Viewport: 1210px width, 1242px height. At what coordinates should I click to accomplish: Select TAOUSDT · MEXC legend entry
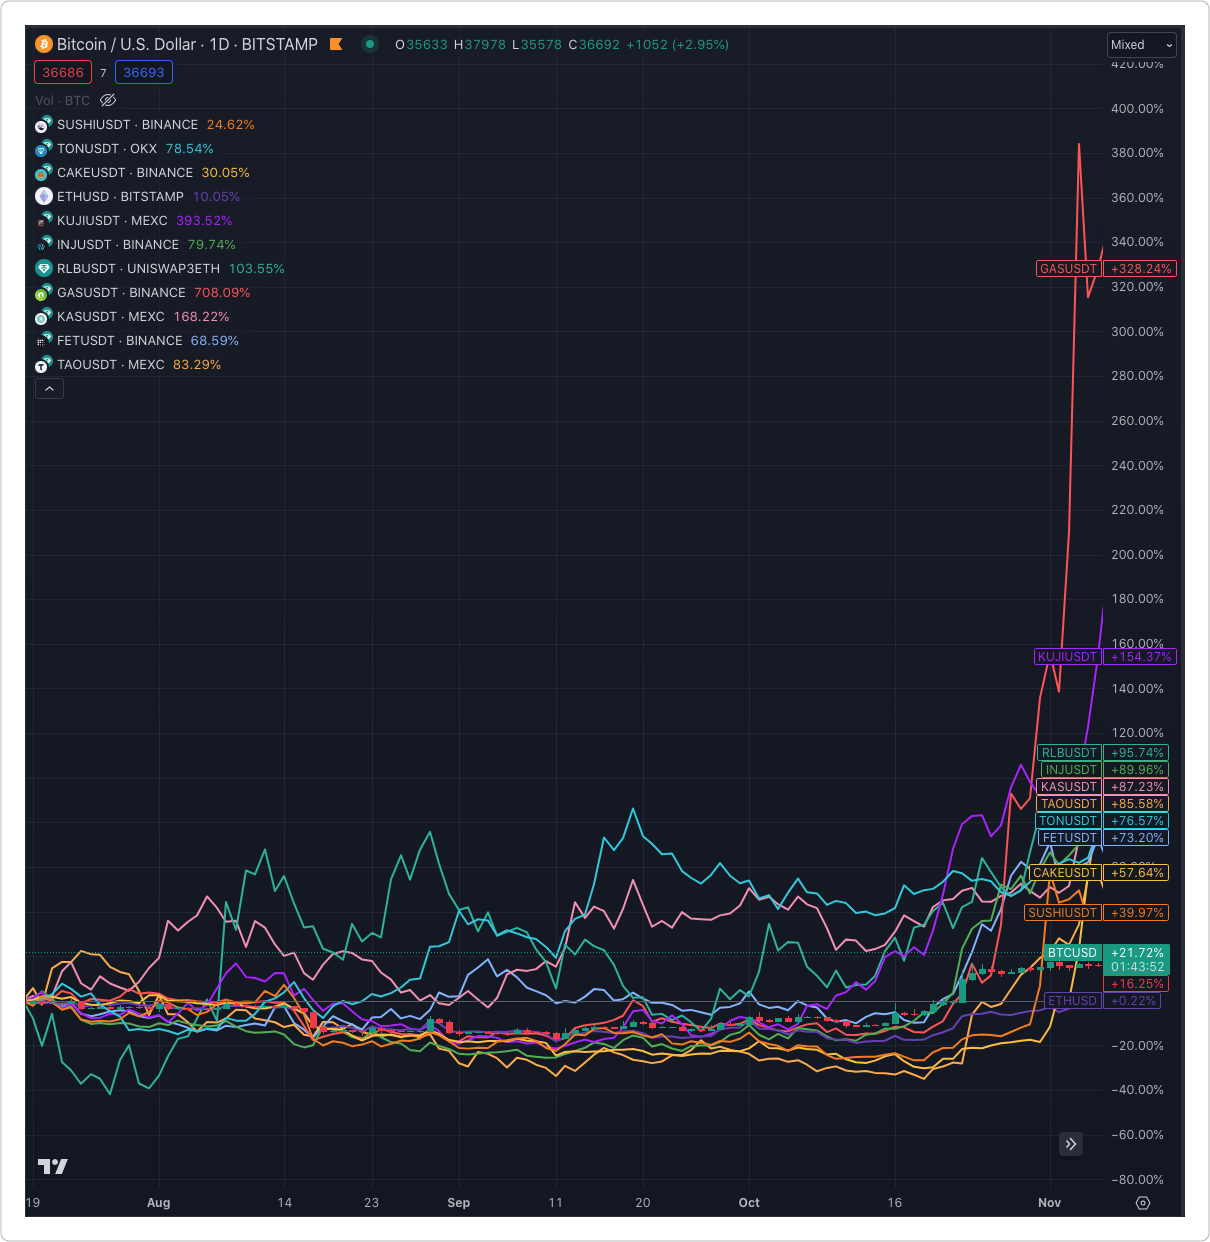coord(111,365)
